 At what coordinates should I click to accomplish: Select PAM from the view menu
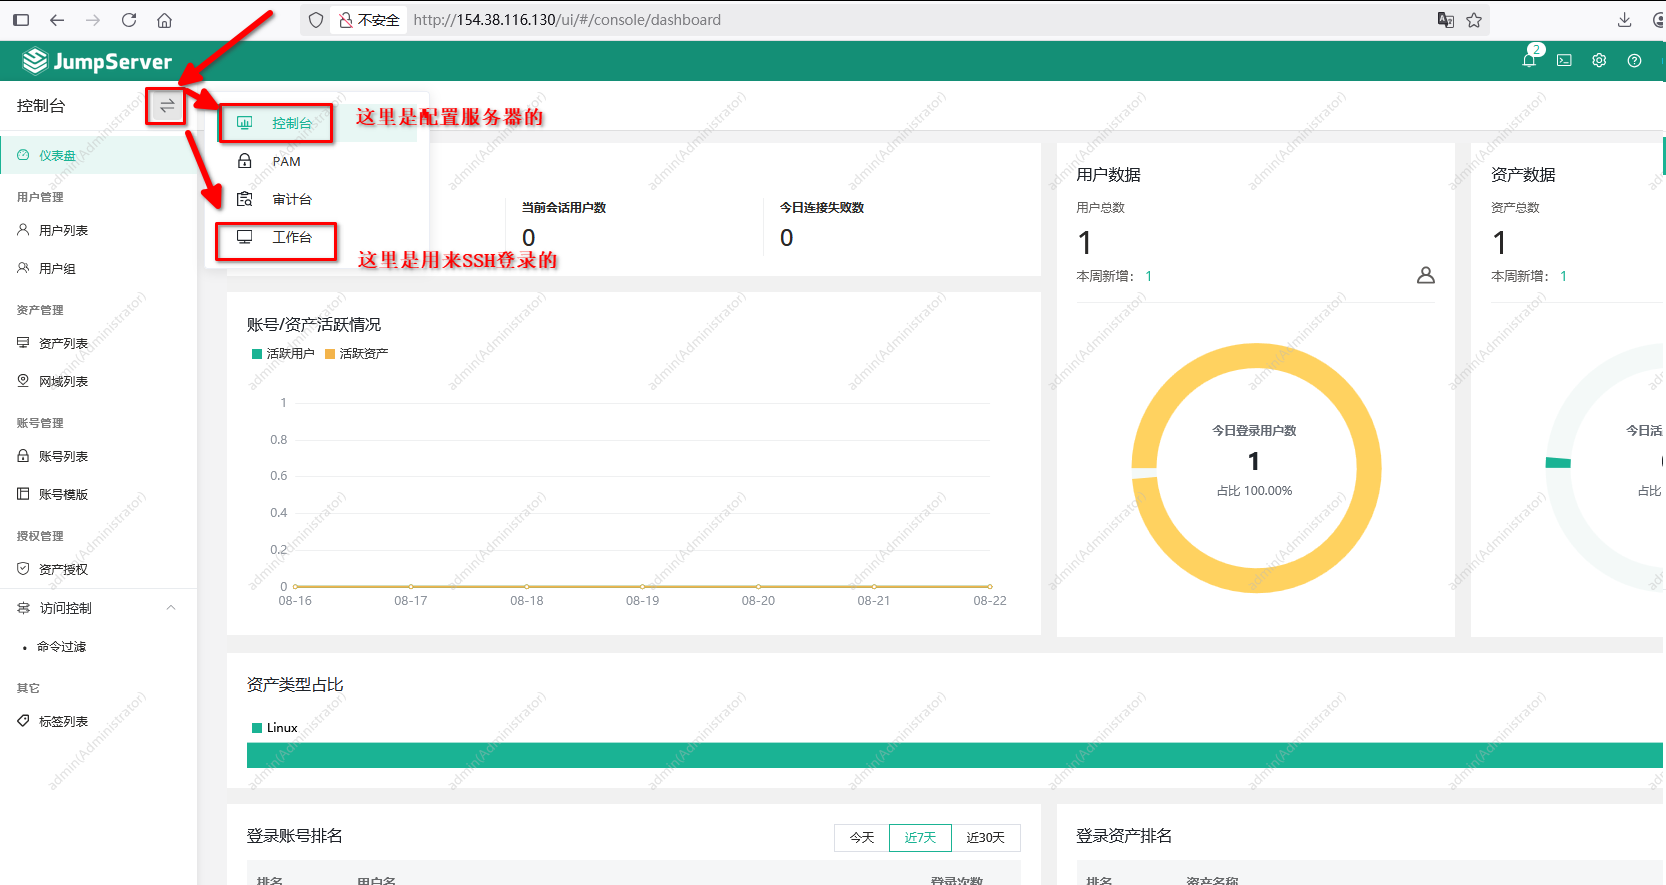[x=286, y=162]
